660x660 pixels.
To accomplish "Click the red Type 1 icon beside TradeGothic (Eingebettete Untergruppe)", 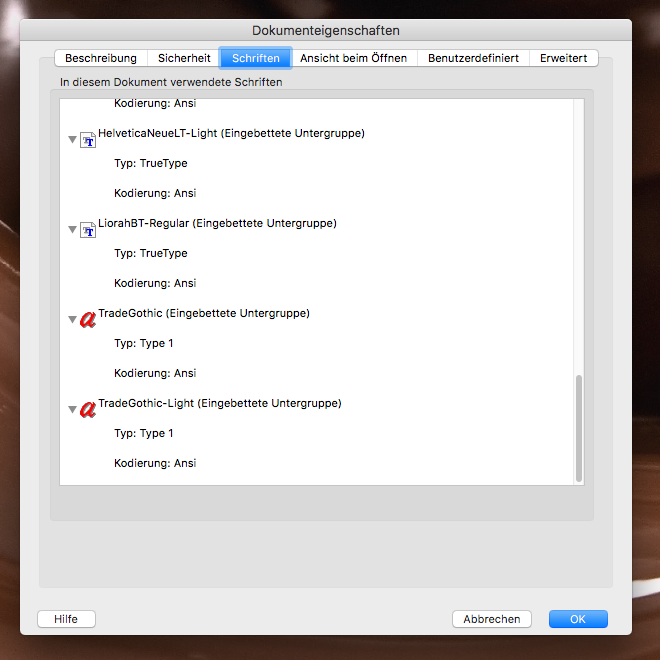I will 88,319.
